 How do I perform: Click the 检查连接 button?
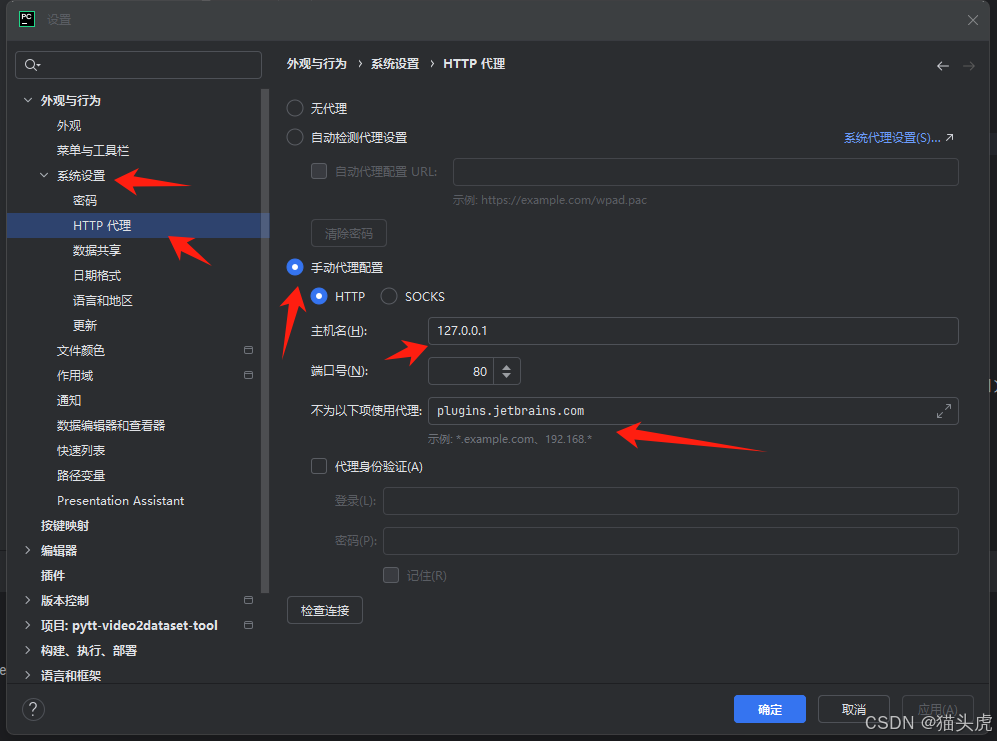[324, 609]
